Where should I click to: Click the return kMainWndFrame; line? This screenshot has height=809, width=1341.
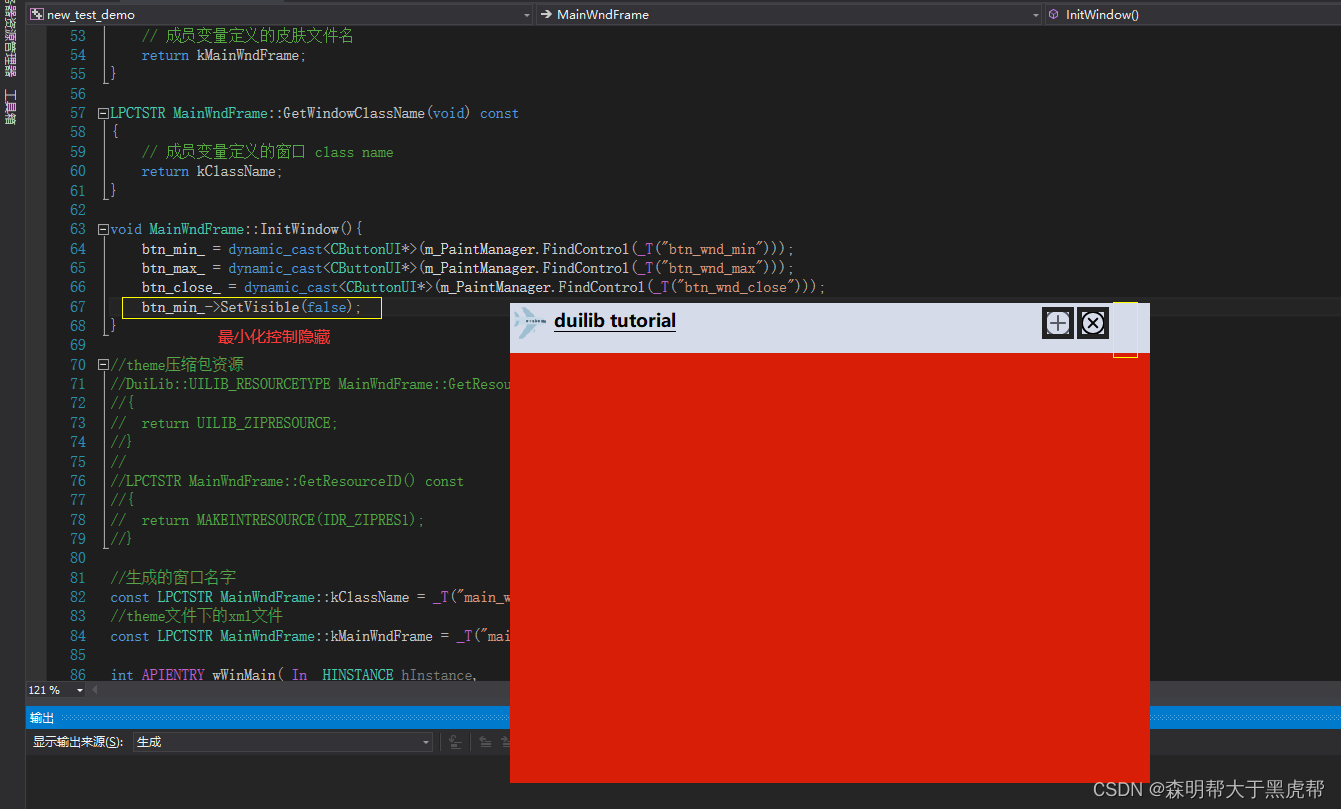pyautogui.click(x=224, y=56)
